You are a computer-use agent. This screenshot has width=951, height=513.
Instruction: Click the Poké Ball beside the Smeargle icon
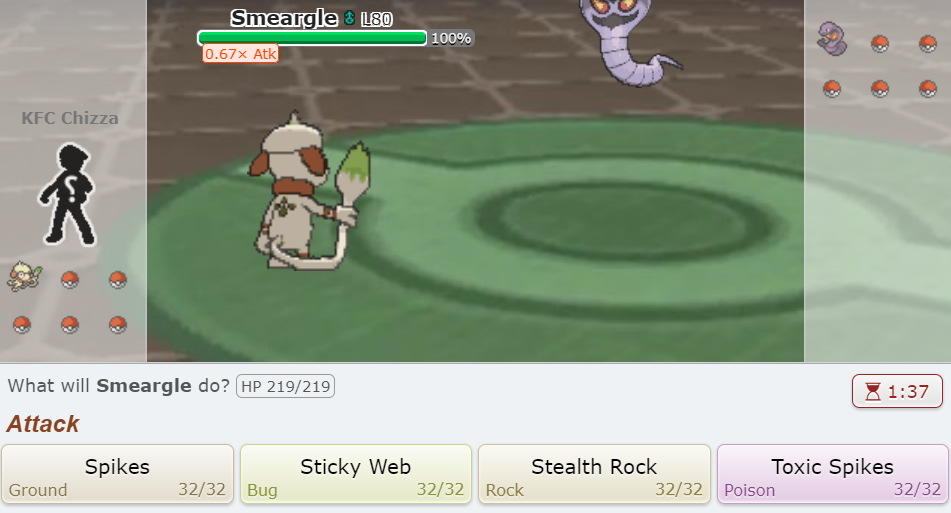(x=70, y=280)
